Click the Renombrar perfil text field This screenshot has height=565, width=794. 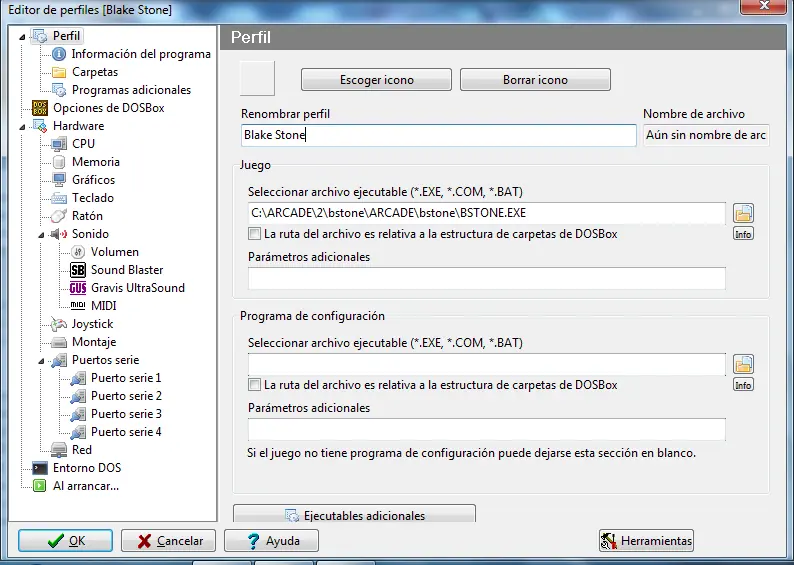click(439, 135)
